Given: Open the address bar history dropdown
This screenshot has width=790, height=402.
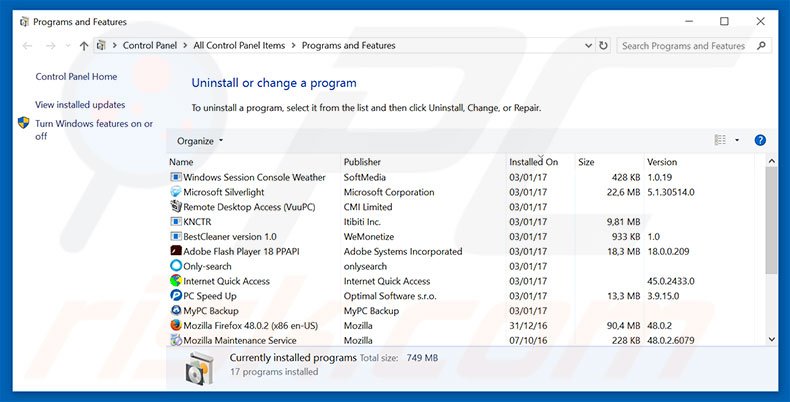Looking at the screenshot, I should click(x=588, y=46).
